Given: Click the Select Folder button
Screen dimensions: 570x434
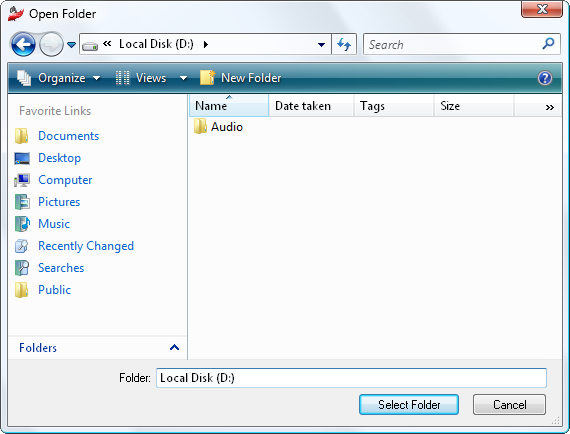Looking at the screenshot, I should (x=409, y=405).
